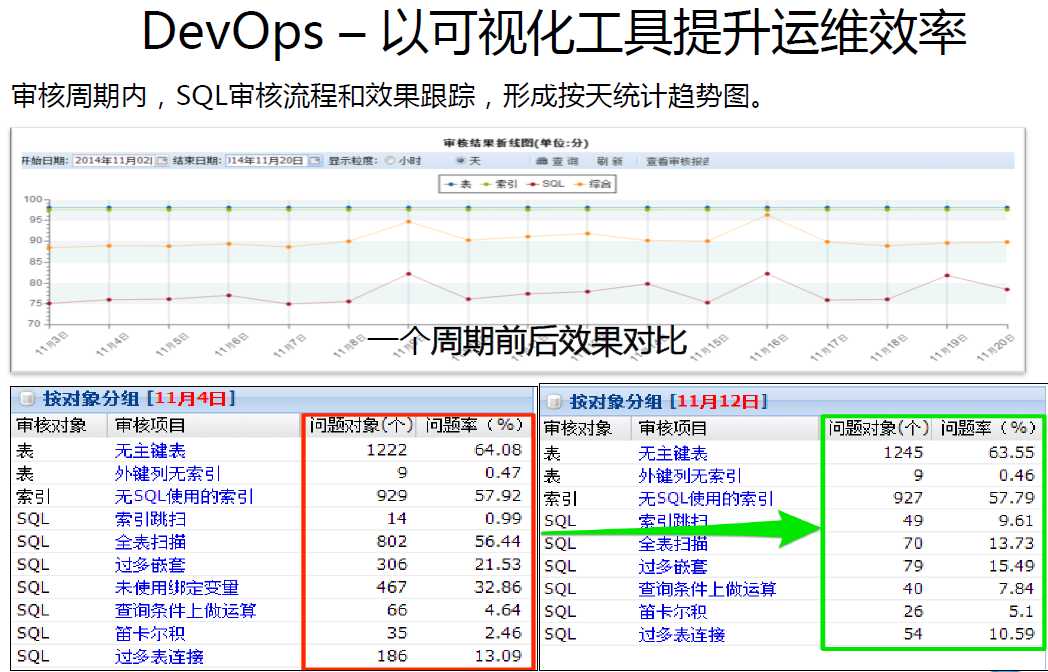Open 外键列无索引 link in the 11月4日 table
The height and width of the screenshot is (672, 1048).
click(167, 473)
